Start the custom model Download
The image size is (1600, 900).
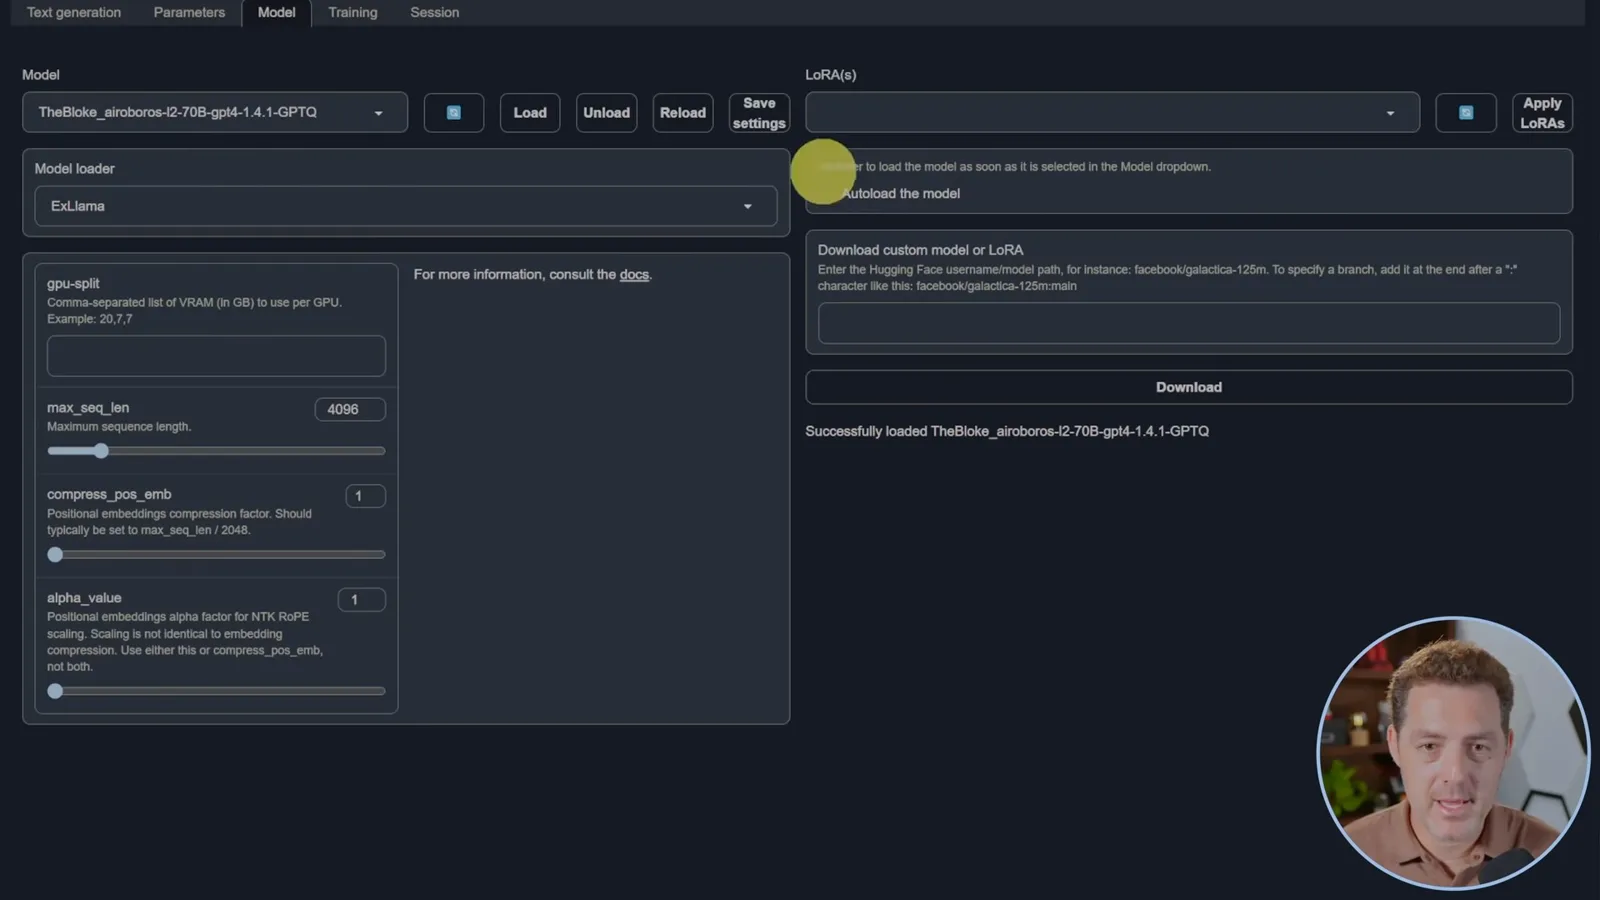tap(1189, 387)
